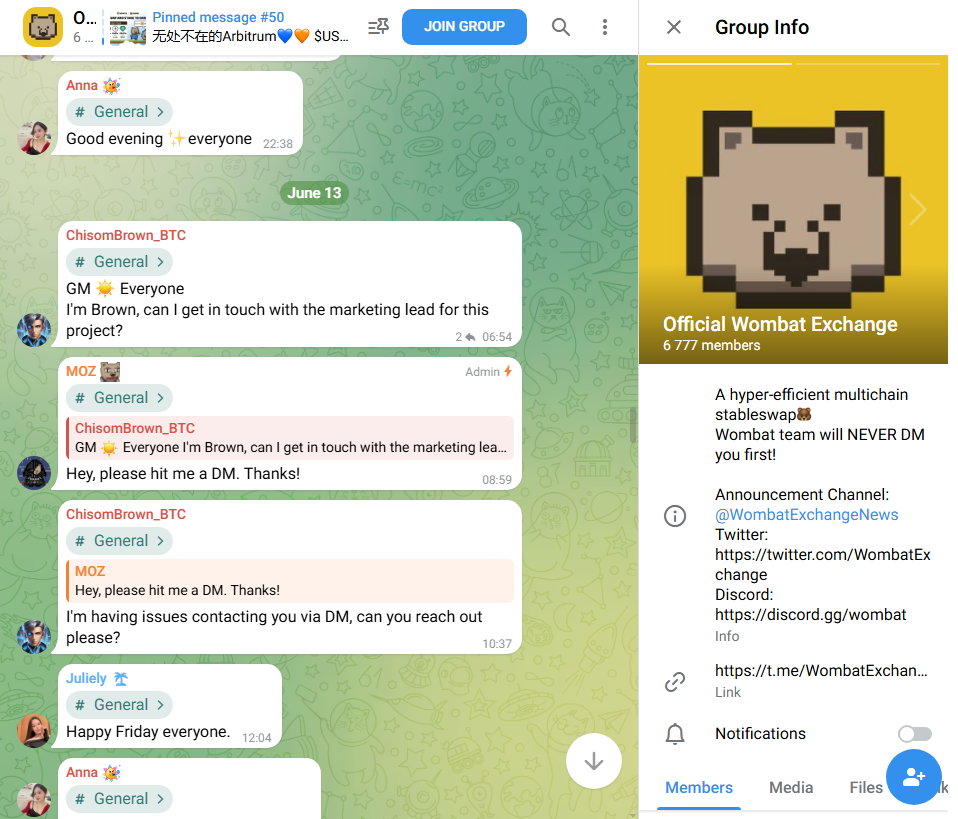Show next group photo with right chevron
958x819 pixels.
918,210
